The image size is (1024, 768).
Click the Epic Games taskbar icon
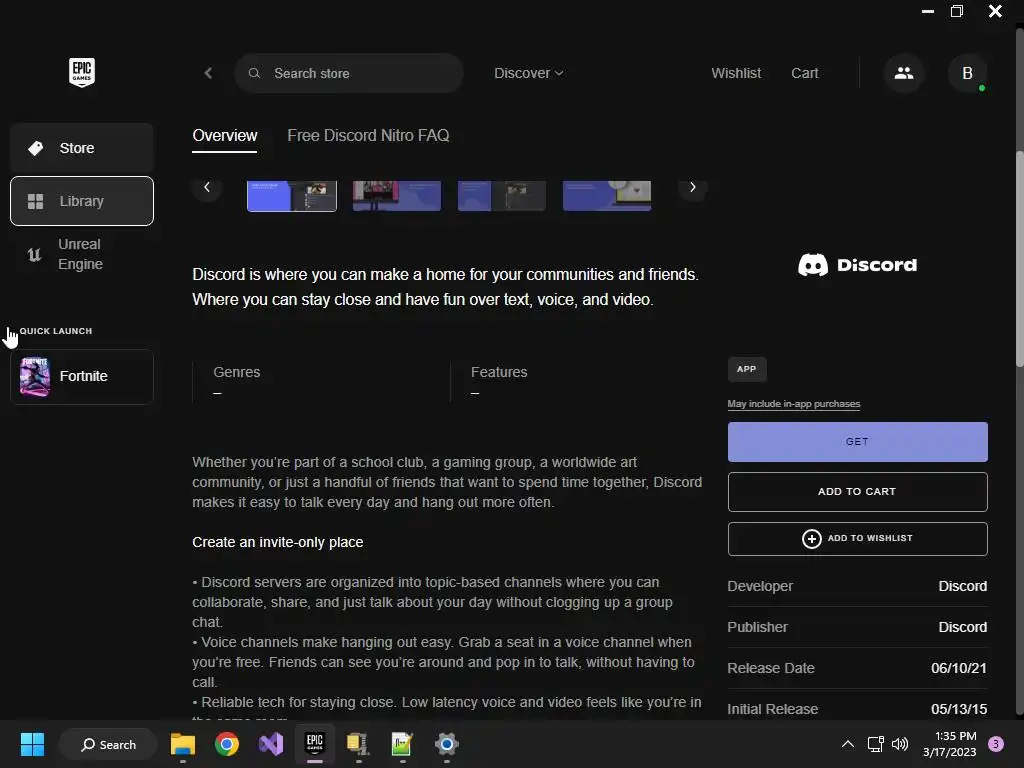coord(315,744)
